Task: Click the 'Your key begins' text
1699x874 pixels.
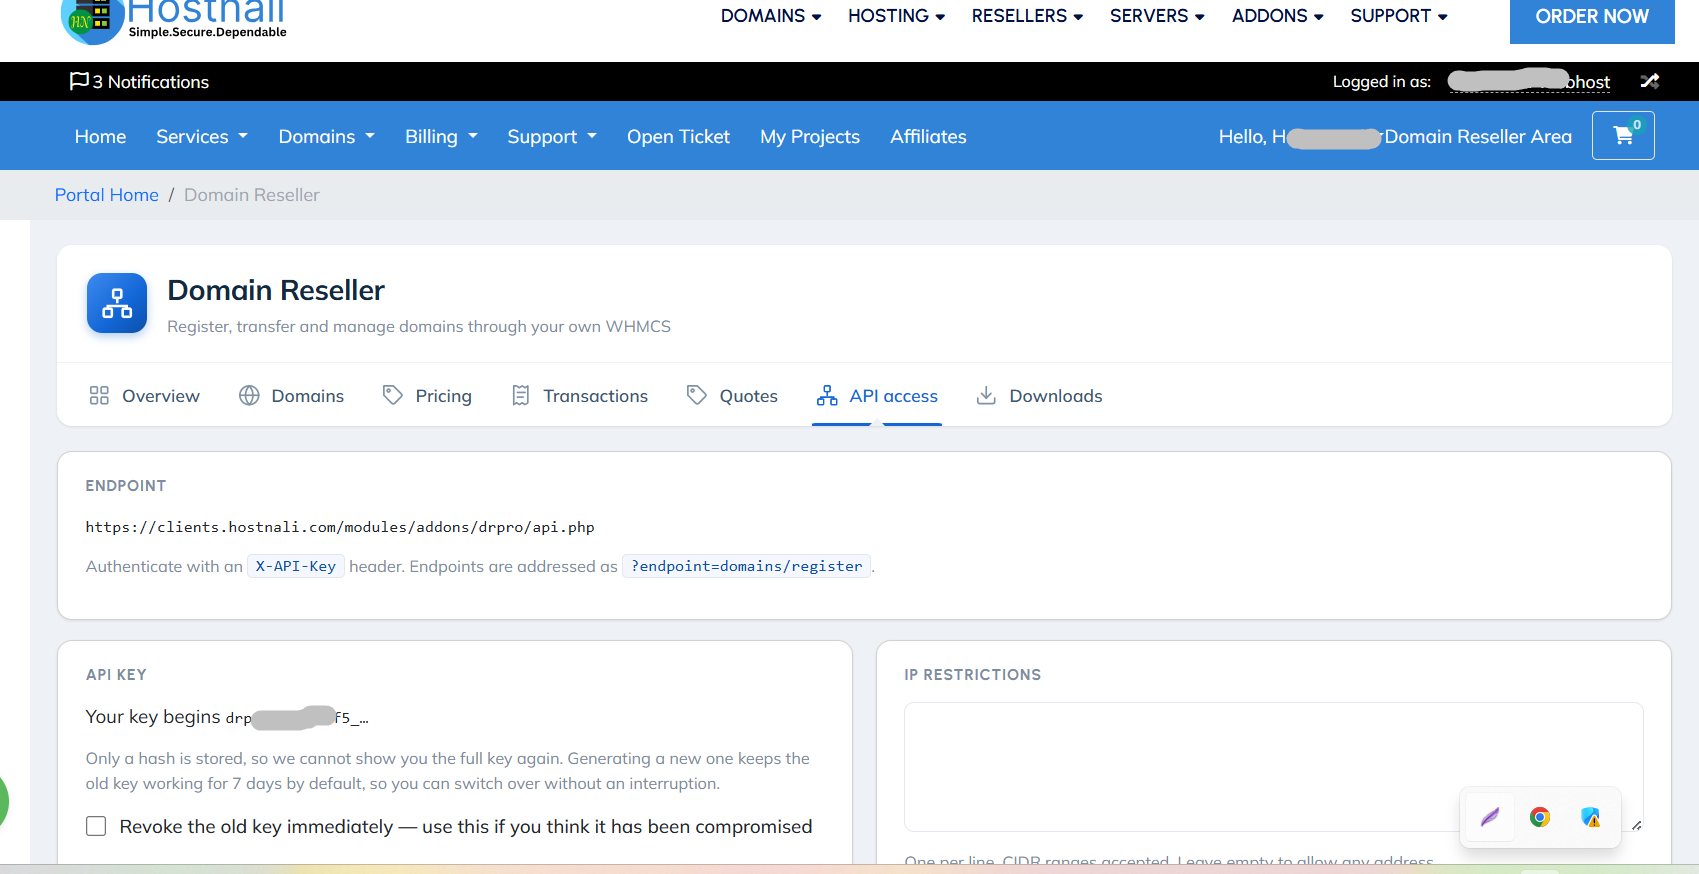Action: point(153,717)
